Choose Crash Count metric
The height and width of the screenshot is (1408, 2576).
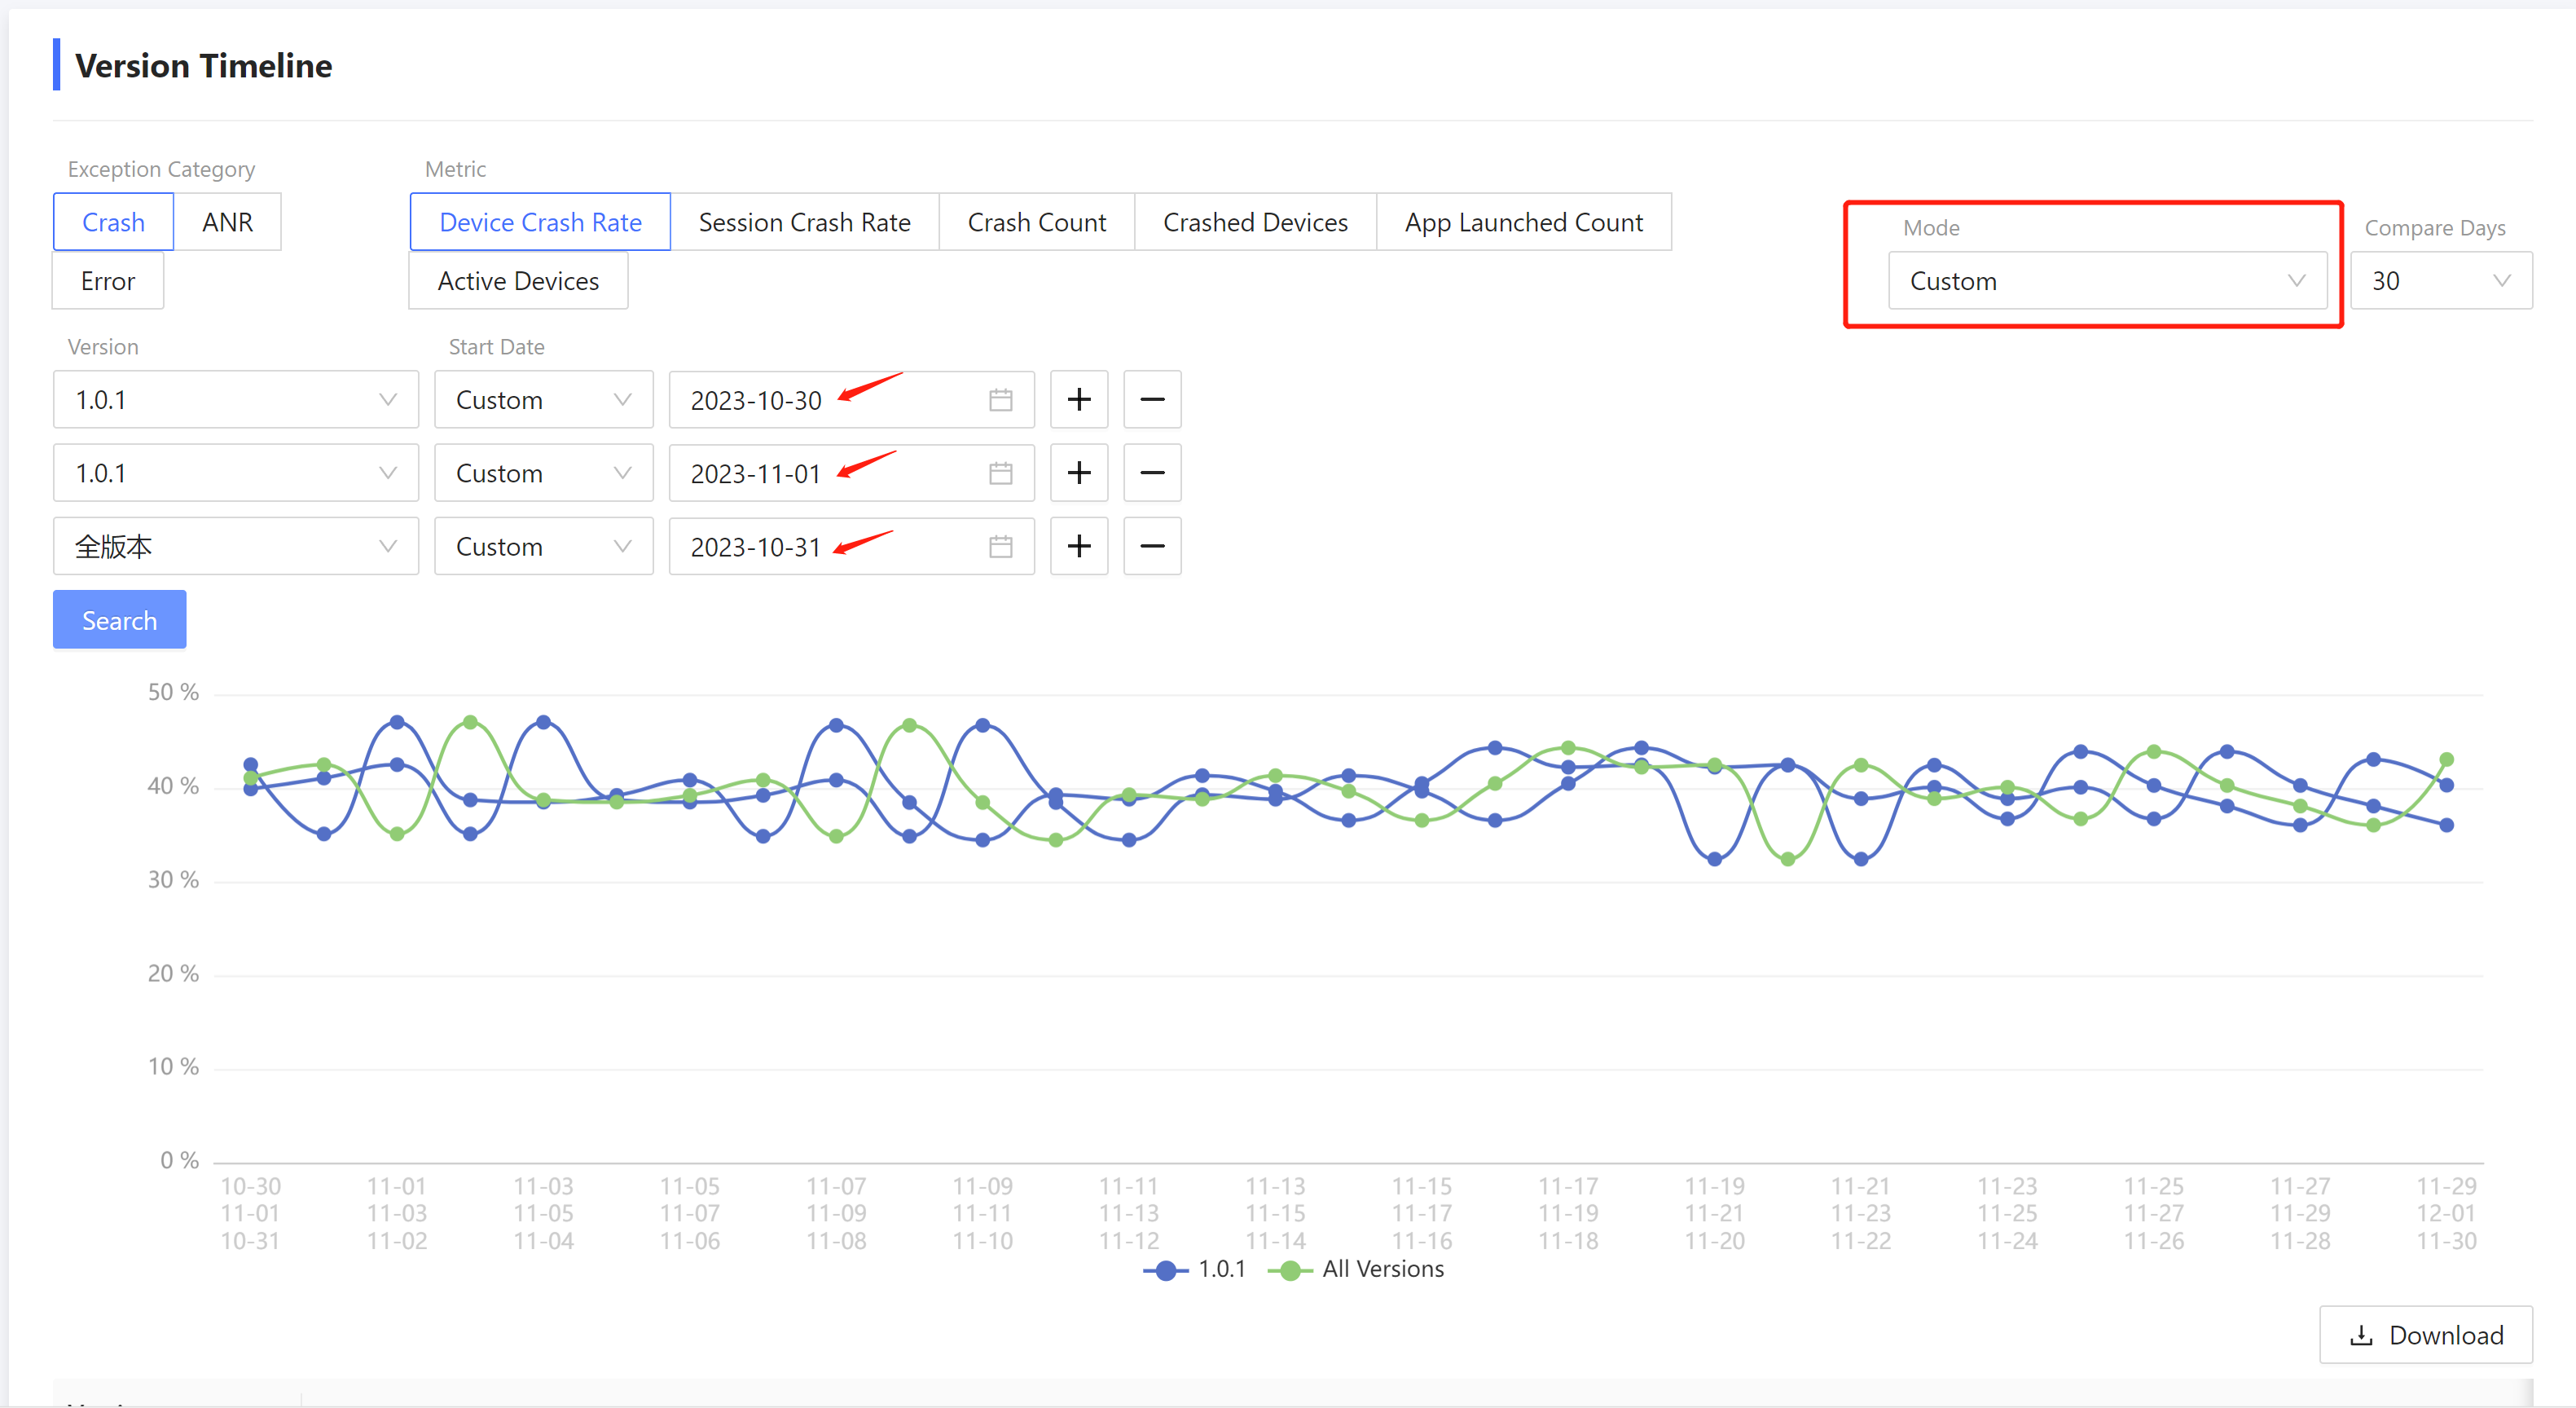(1037, 222)
